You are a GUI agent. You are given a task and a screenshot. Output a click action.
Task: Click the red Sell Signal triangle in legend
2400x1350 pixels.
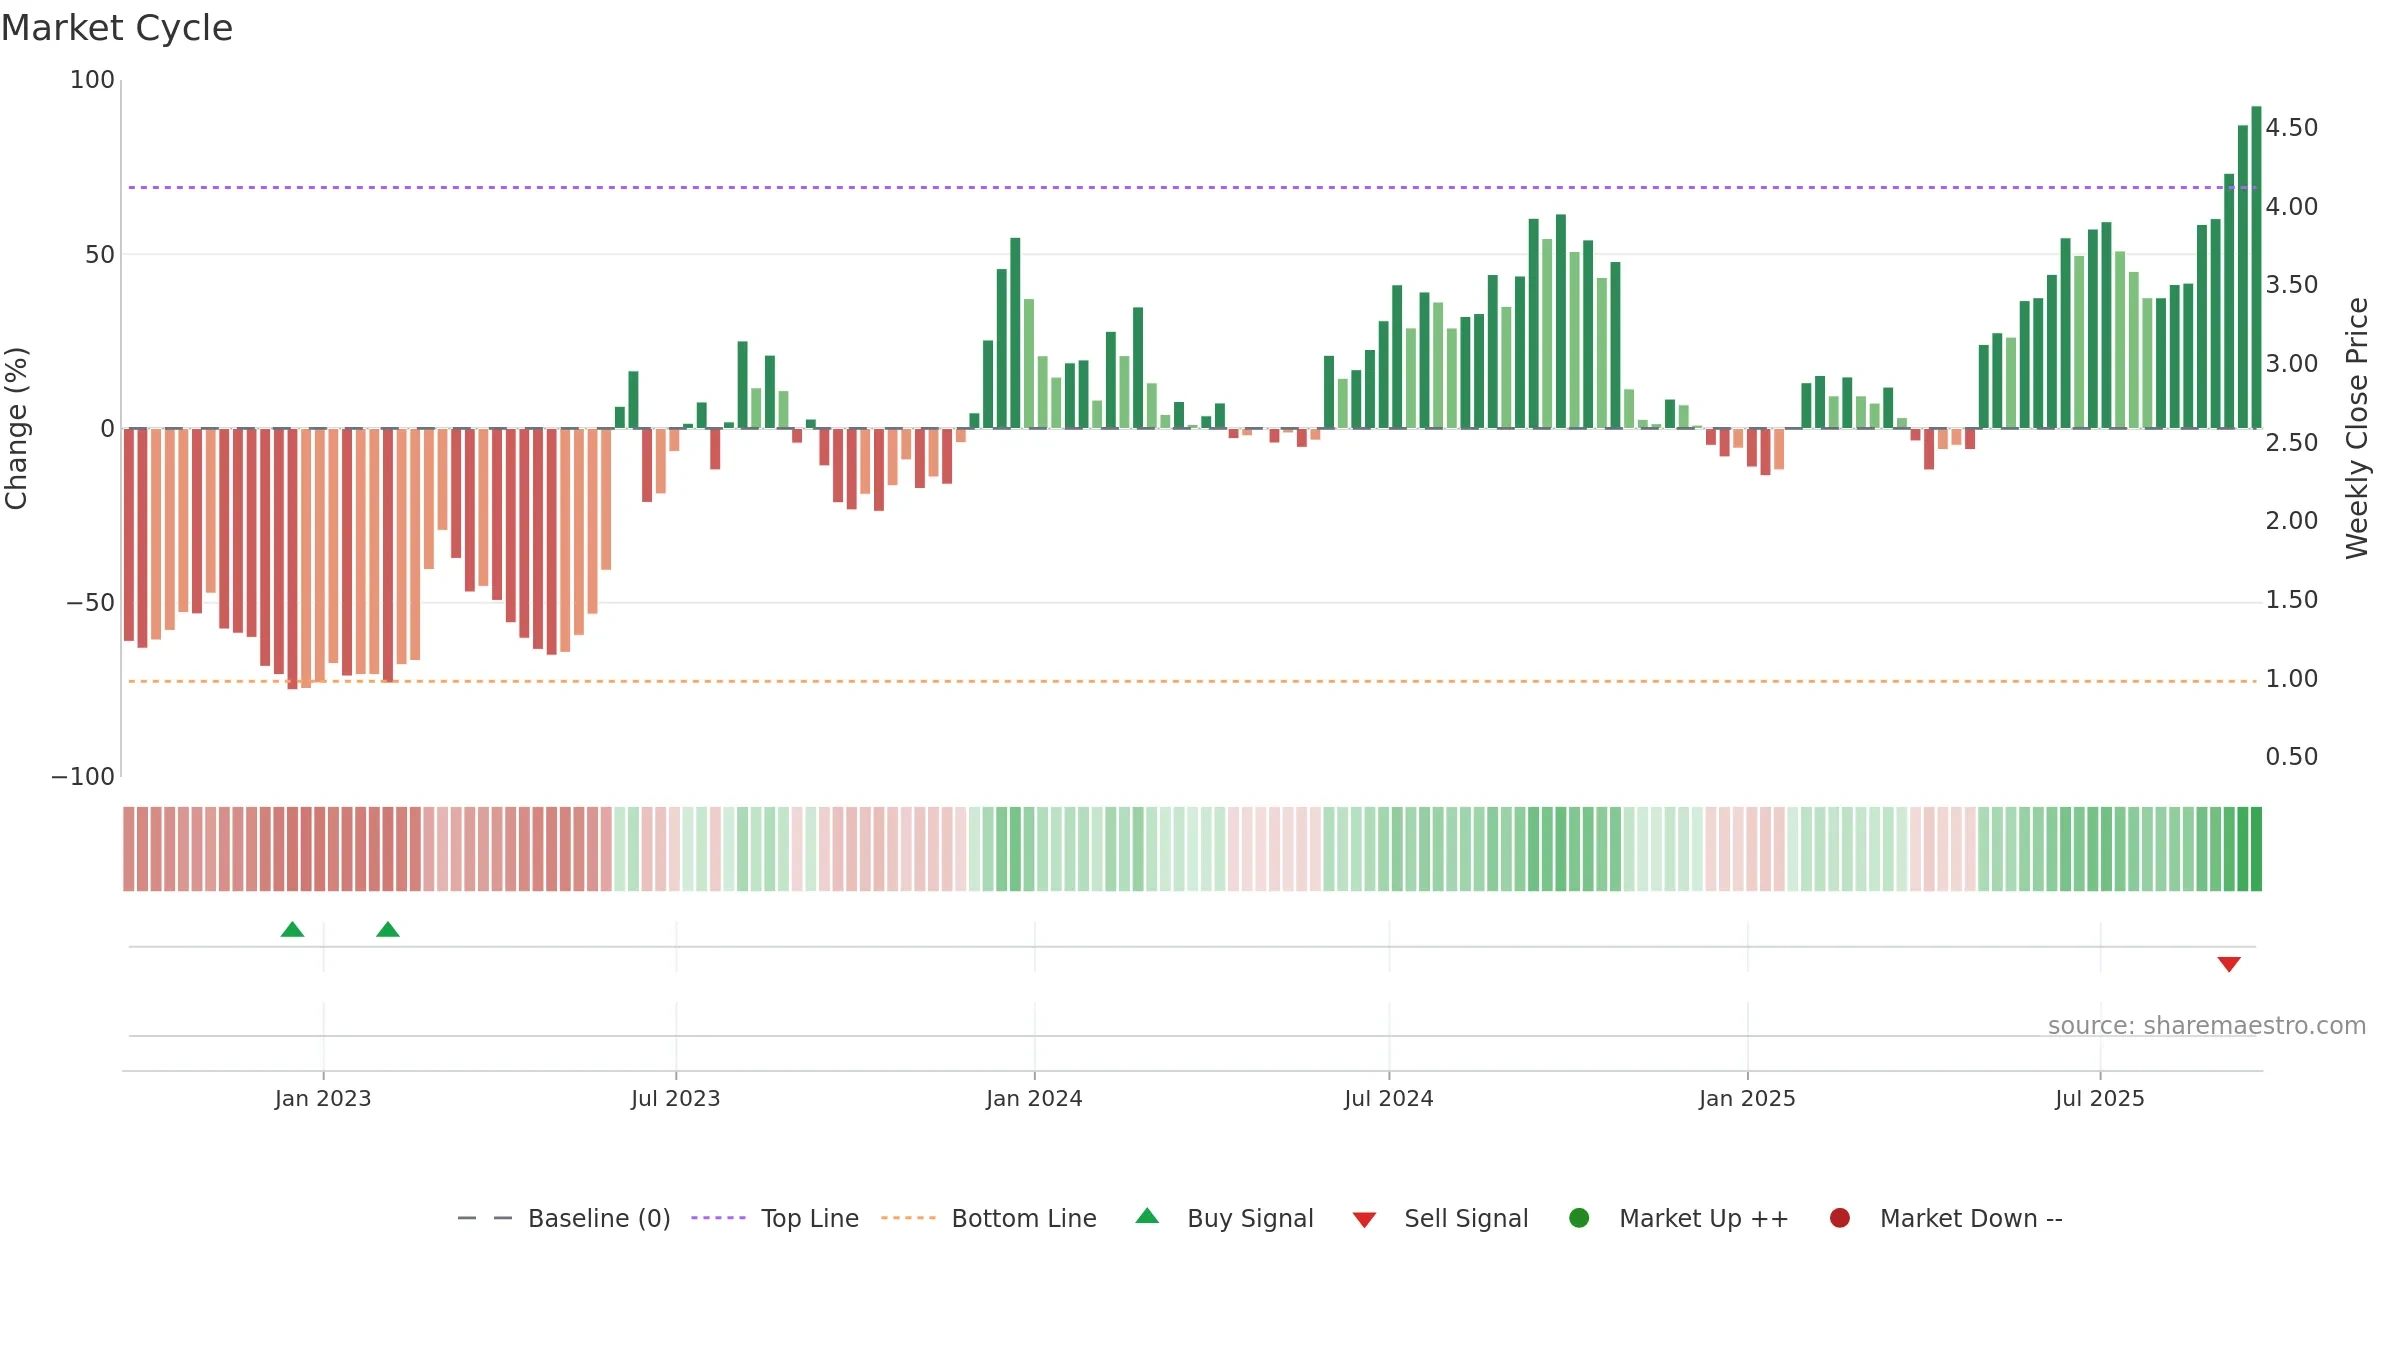pos(1364,1220)
